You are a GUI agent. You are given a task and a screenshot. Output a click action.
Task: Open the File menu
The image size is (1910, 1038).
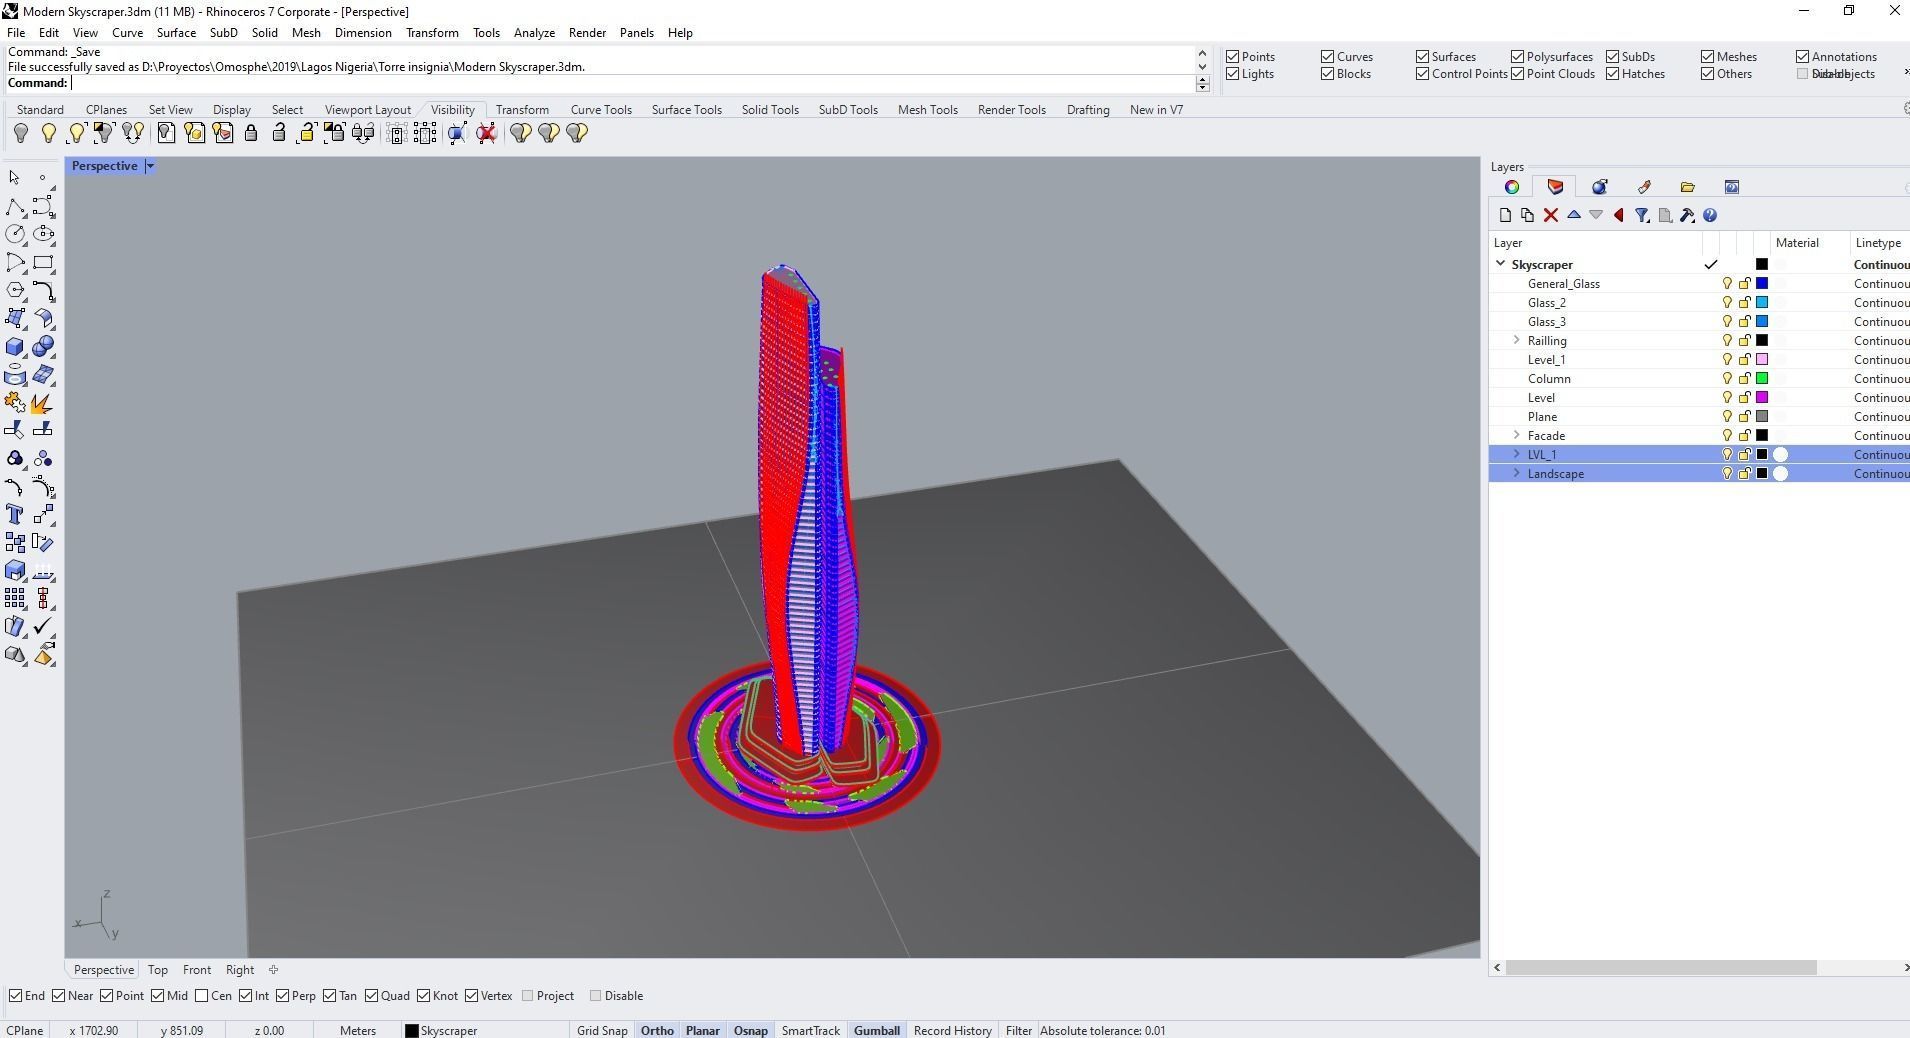pyautogui.click(x=16, y=33)
